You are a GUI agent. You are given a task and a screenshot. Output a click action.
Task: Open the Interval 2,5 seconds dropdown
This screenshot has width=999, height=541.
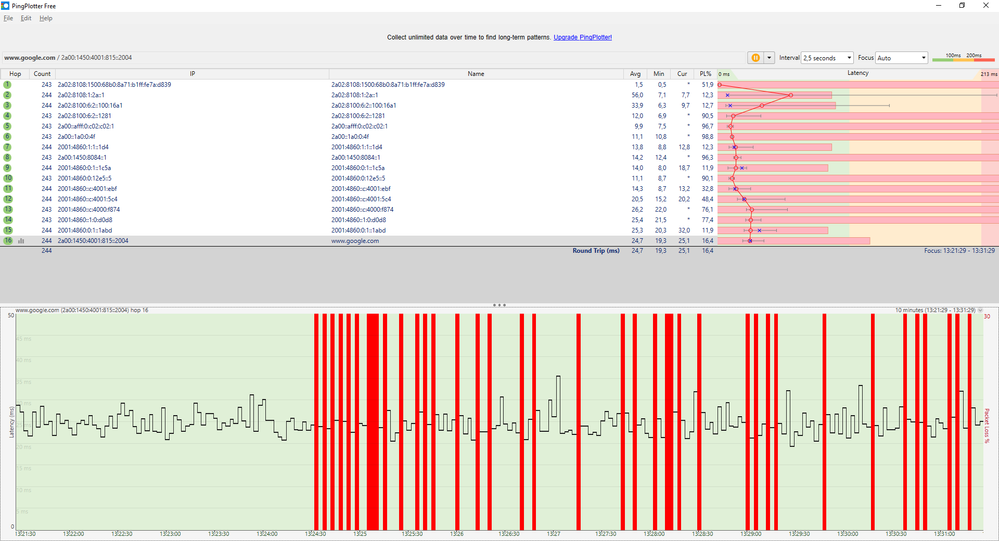click(x=826, y=57)
